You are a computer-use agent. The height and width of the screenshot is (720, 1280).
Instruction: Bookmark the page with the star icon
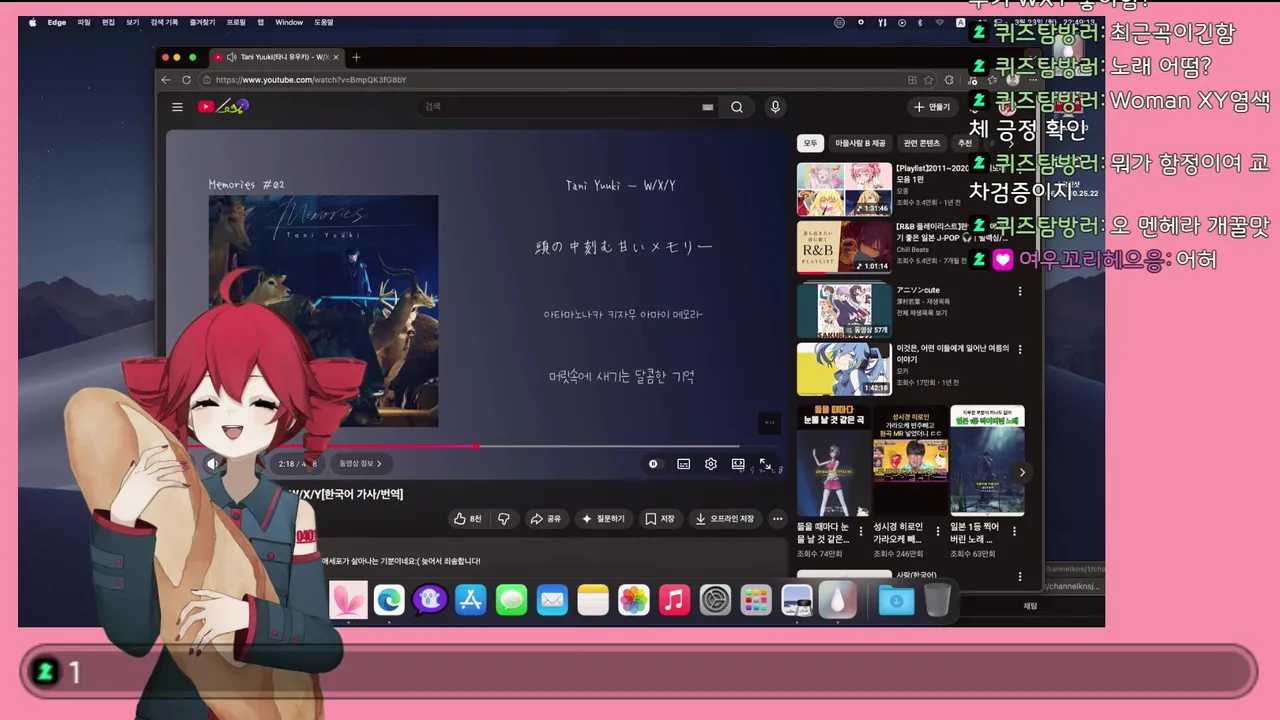pos(928,80)
